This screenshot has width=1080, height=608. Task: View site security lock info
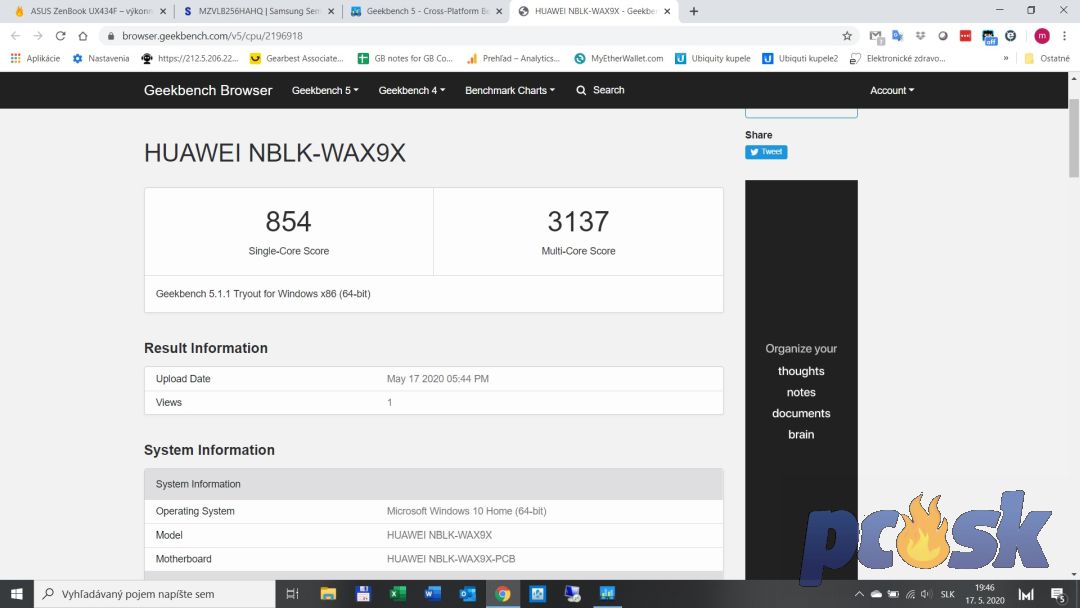tap(111, 36)
